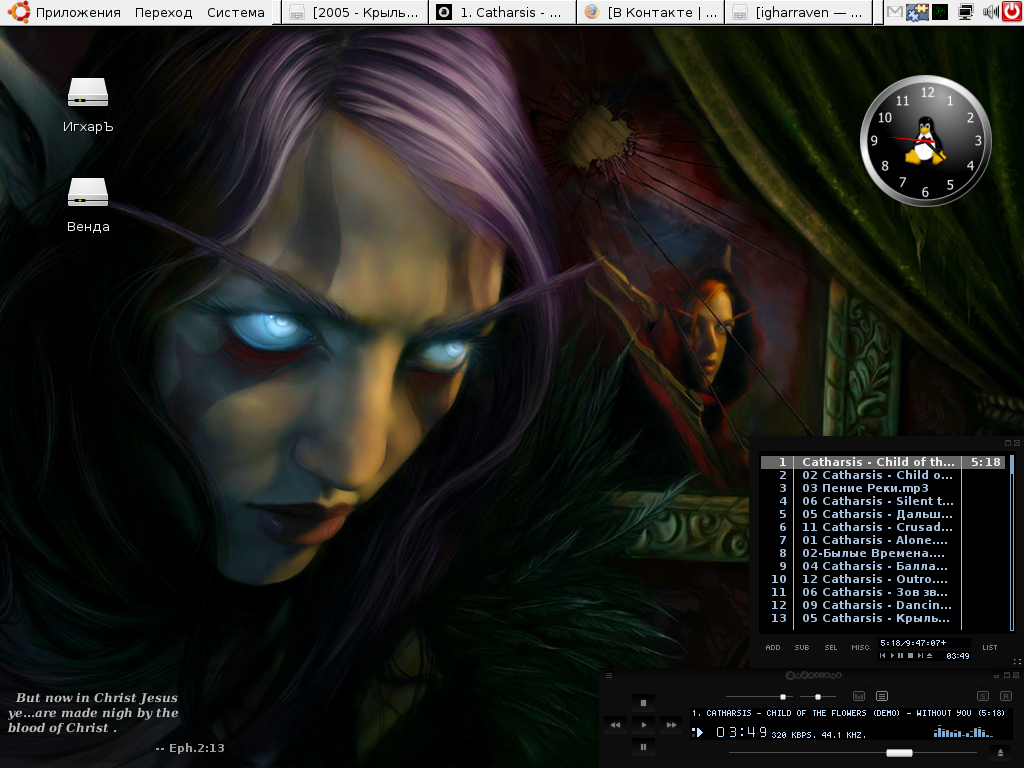Image resolution: width=1024 pixels, height=768 pixels.
Task: Open the Венда drive desktop icon
Action: pos(88,205)
